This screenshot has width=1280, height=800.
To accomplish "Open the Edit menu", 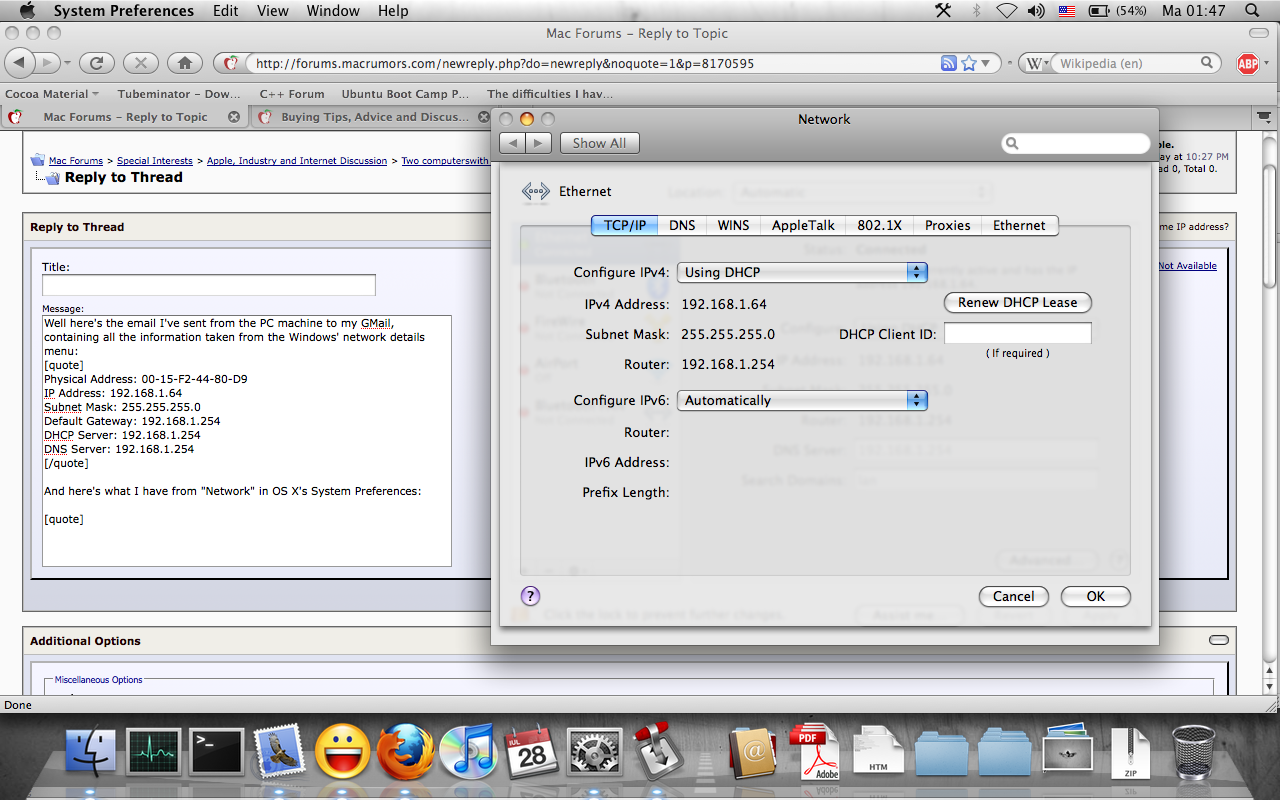I will 225,11.
